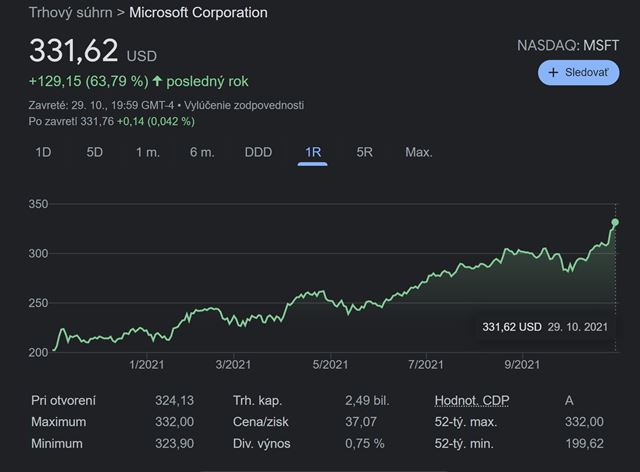Screen dimensions: 640x472
Task: Select the 1R one-year tab
Action: tap(313, 152)
